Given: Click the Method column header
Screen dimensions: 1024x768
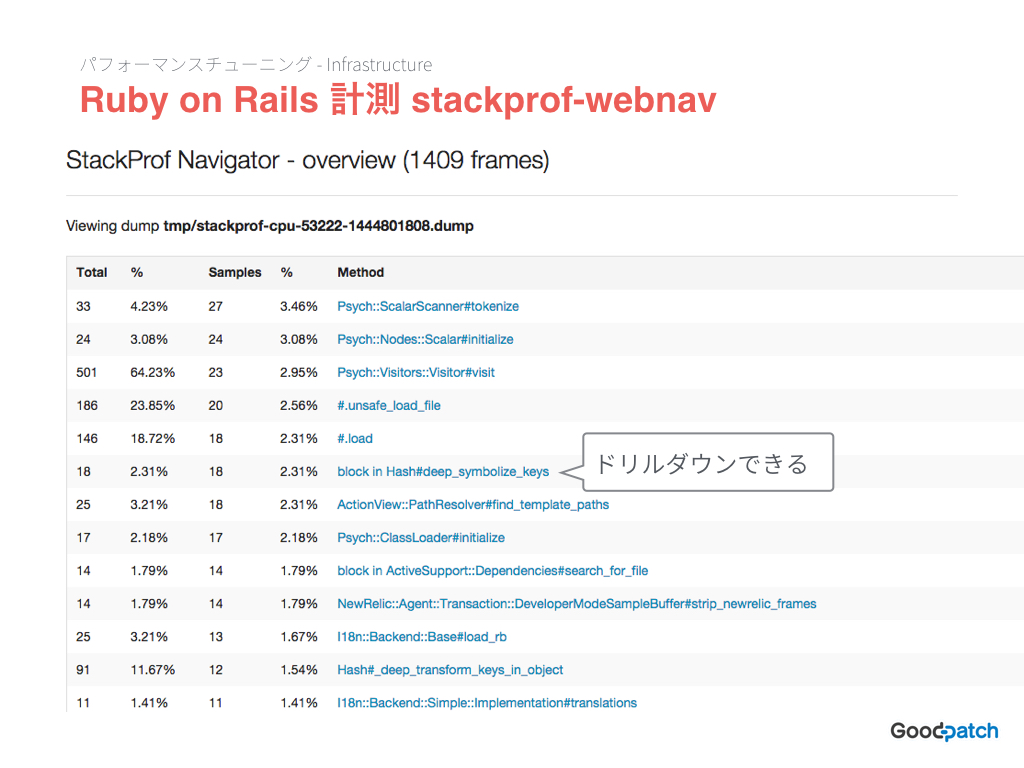Looking at the screenshot, I should coord(360,272).
